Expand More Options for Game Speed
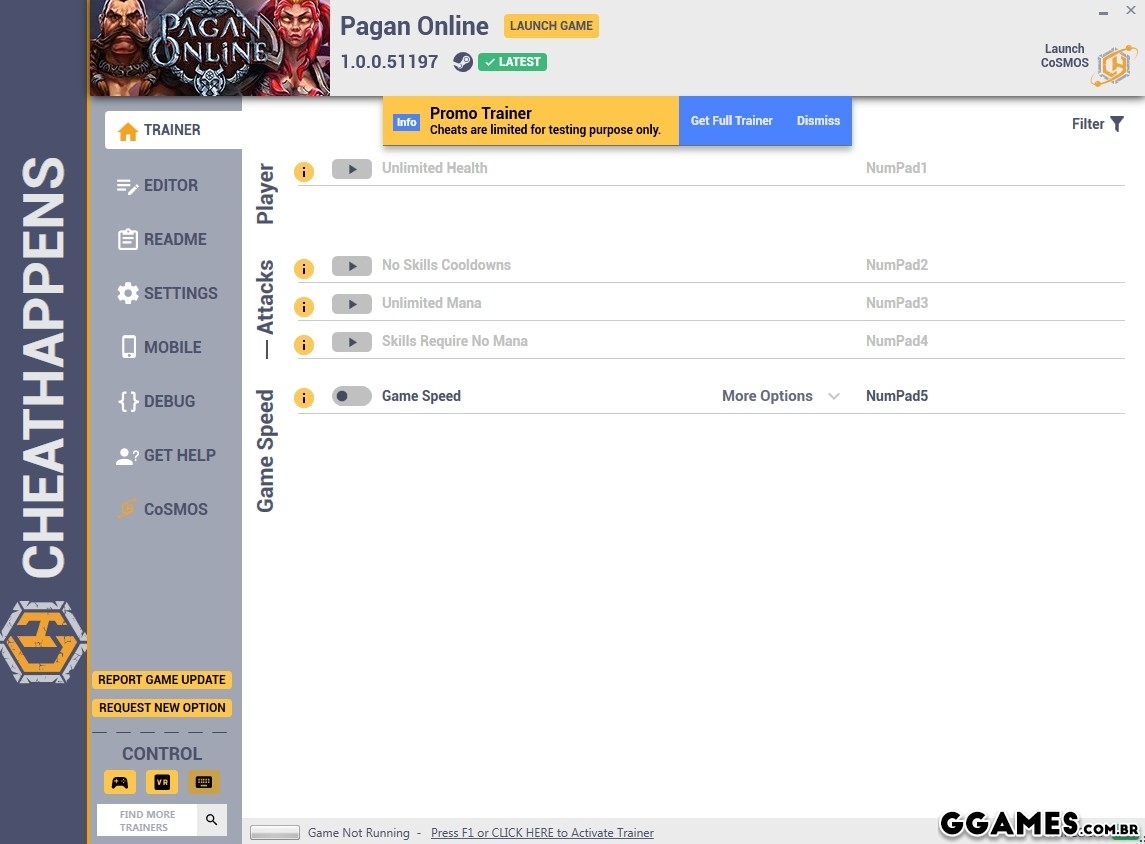 pyautogui.click(x=780, y=396)
